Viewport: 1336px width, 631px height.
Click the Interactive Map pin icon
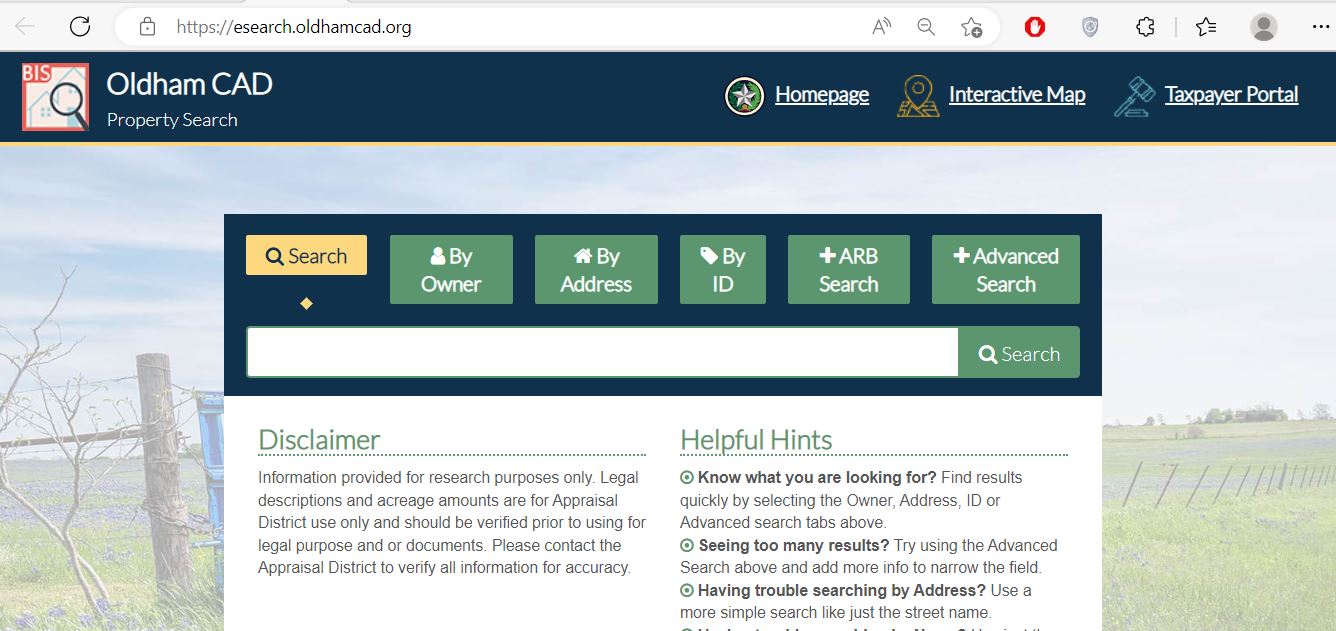coord(918,96)
